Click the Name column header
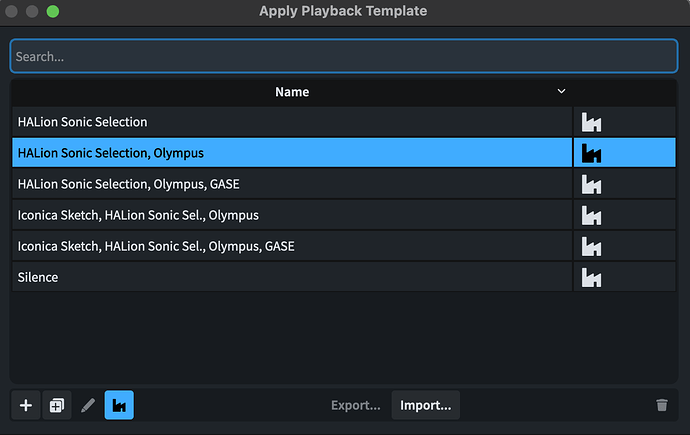 tap(292, 92)
